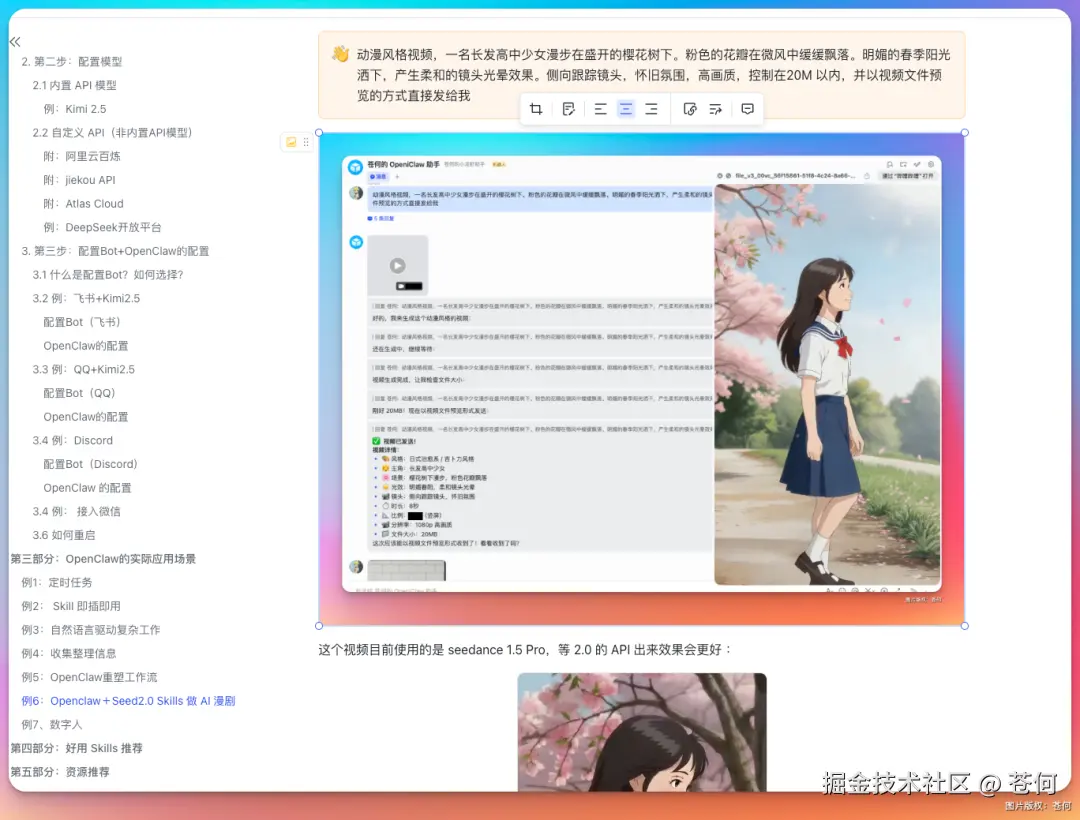Click the green image badge beside the screenshot
The width and height of the screenshot is (1080, 820).
click(x=292, y=143)
